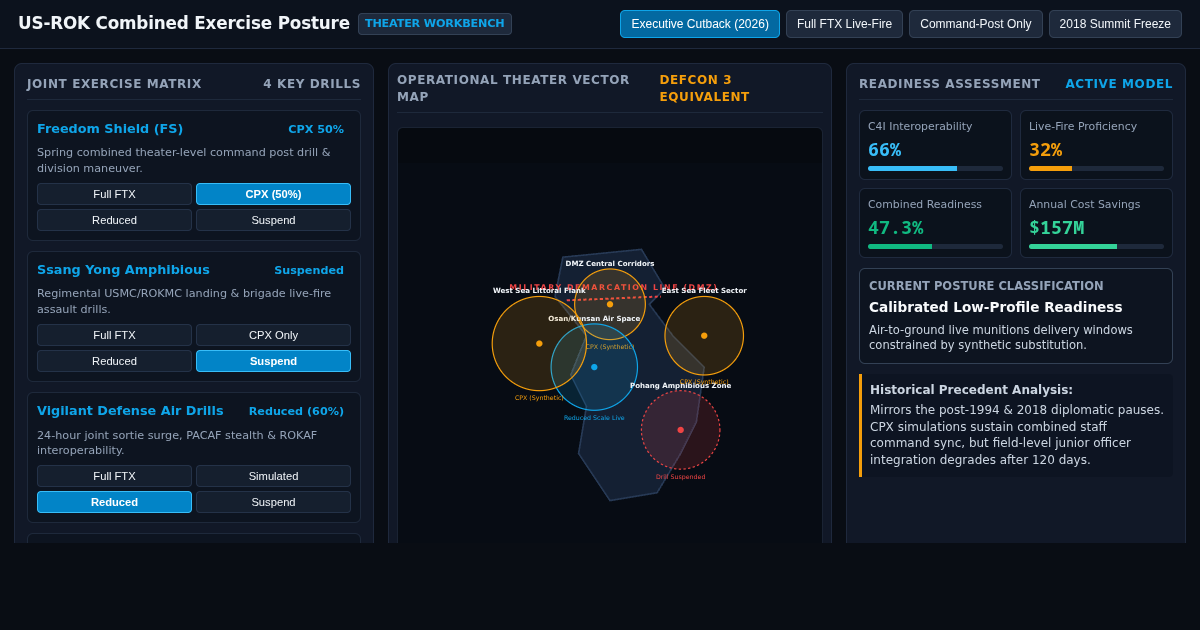The height and width of the screenshot is (630, 1200).
Task: Select the Osan/Kunsan Air Space zone circle
Action: pyautogui.click(x=594, y=367)
